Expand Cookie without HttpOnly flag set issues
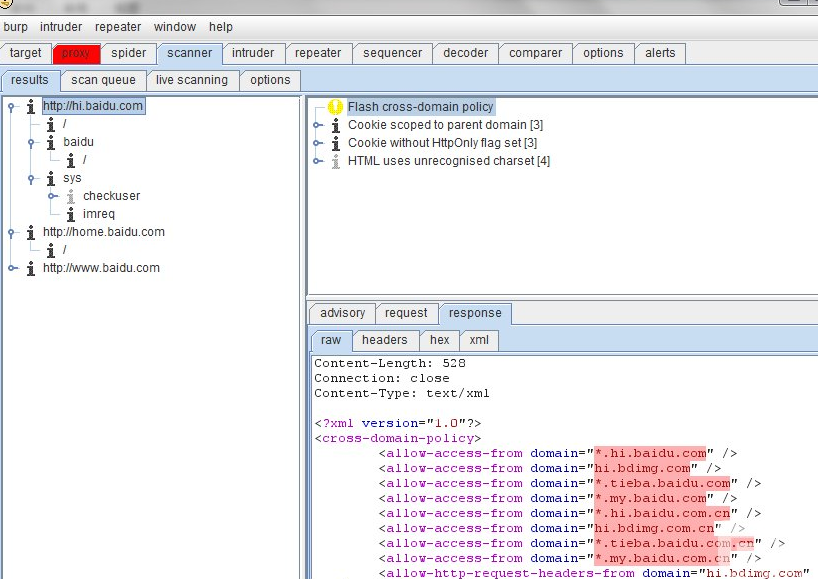818x579 pixels. point(317,143)
